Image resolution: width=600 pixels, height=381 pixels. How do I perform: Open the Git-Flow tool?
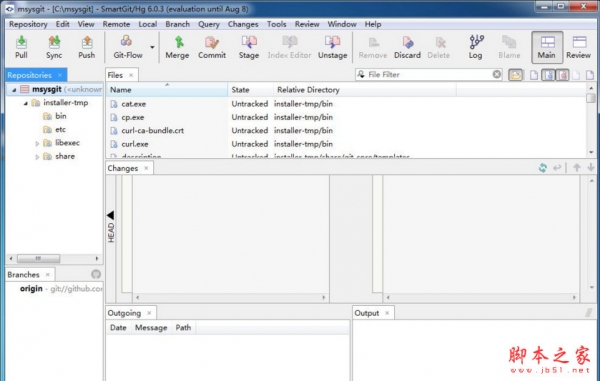(127, 47)
